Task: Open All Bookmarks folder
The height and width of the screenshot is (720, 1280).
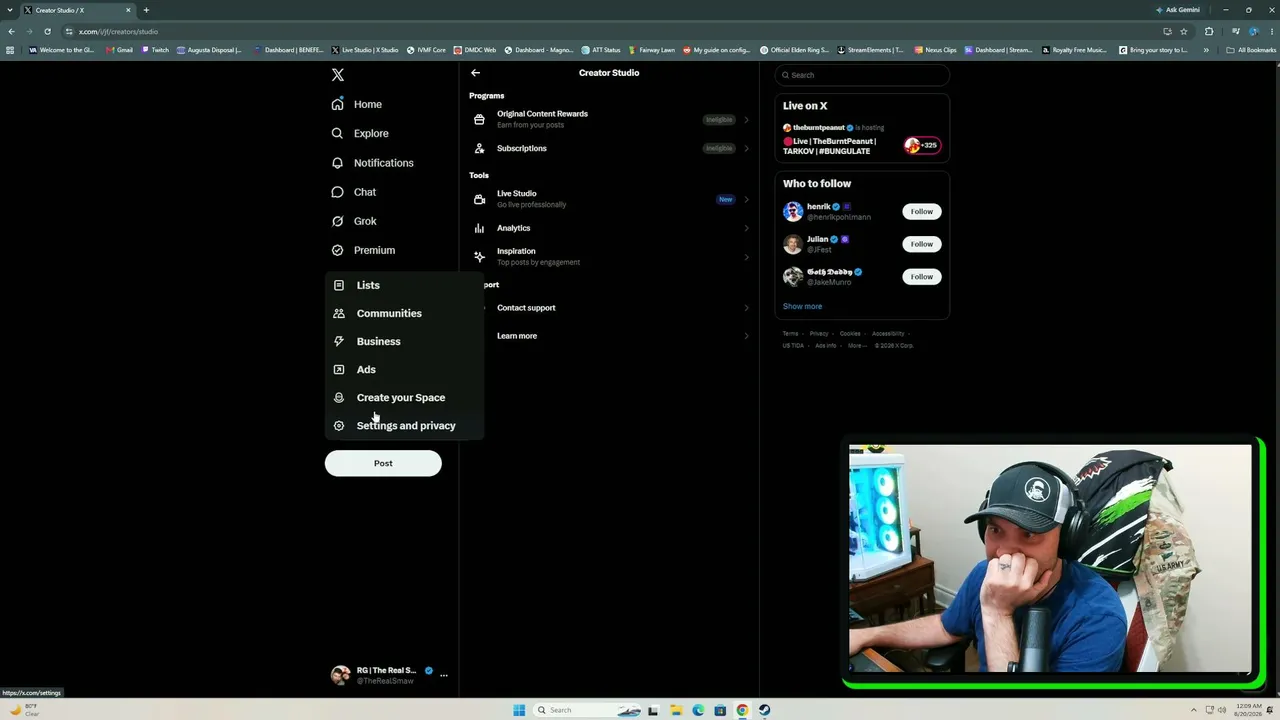Action: (x=1251, y=50)
